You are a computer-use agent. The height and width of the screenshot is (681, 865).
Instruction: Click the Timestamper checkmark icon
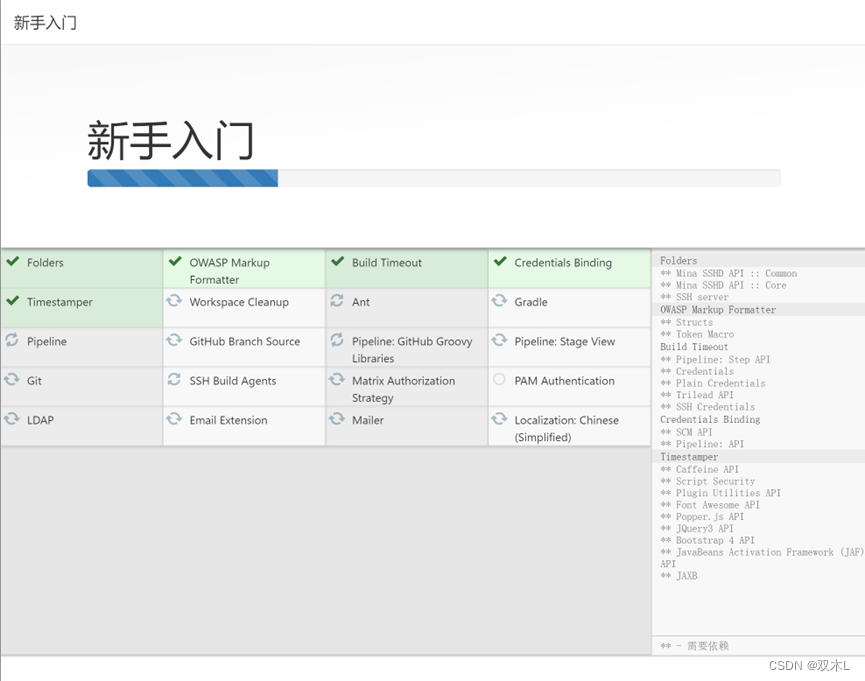(13, 301)
